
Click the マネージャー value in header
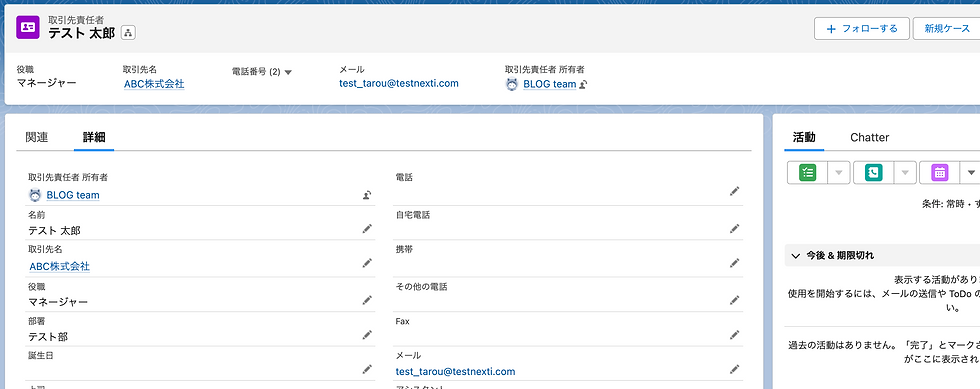click(x=47, y=83)
